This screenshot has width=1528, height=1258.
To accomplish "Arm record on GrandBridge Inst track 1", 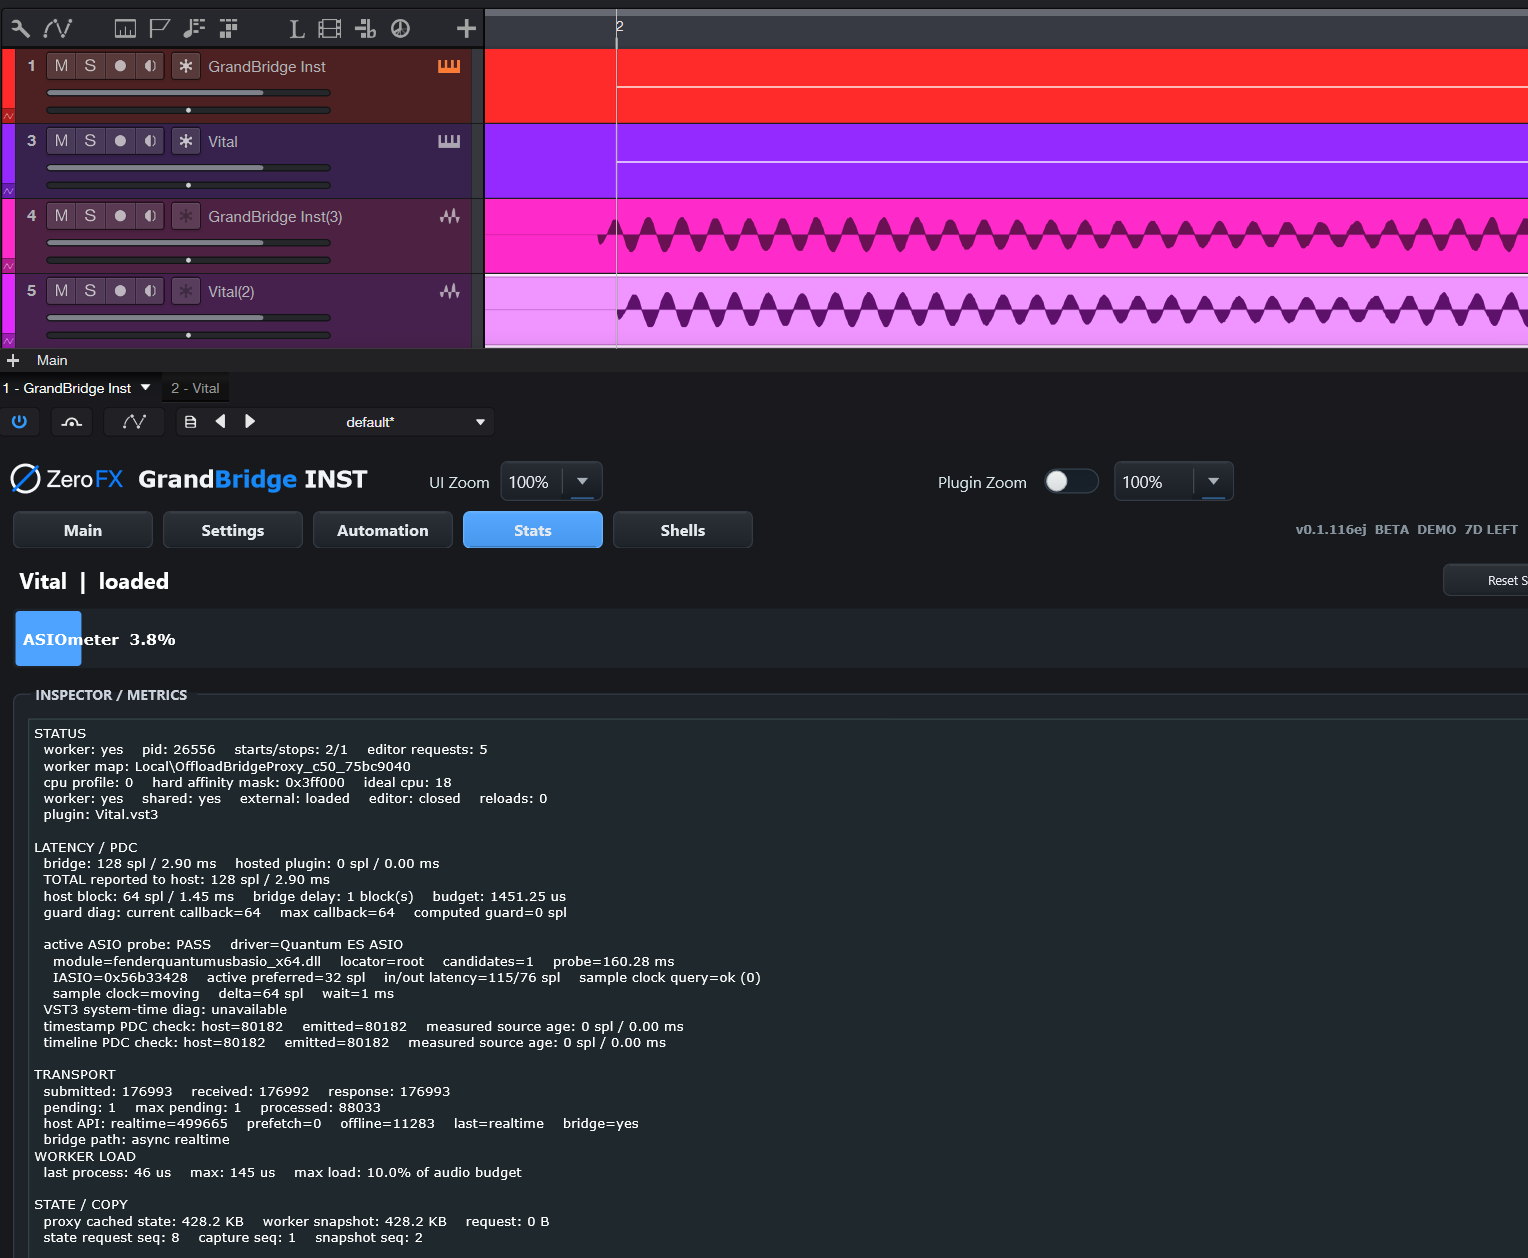I will point(120,66).
